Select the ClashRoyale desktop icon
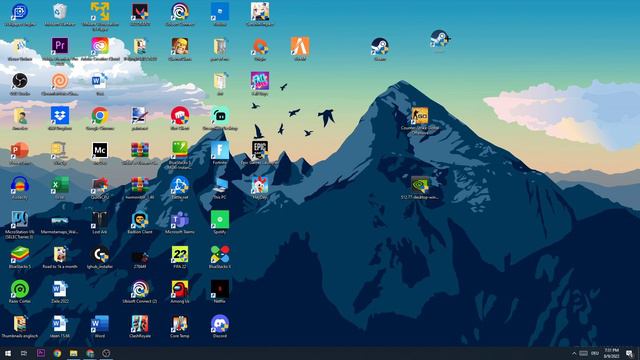640x360 pixels. (140, 324)
